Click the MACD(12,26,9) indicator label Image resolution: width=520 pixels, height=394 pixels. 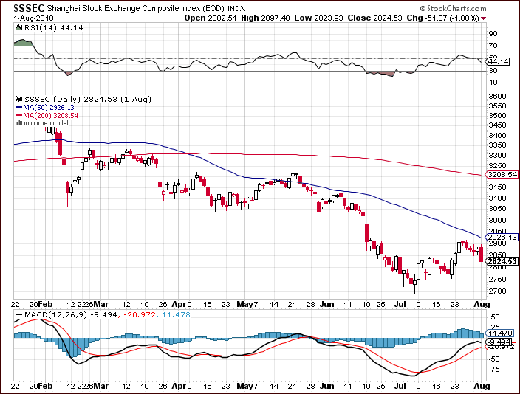[x=54, y=314]
